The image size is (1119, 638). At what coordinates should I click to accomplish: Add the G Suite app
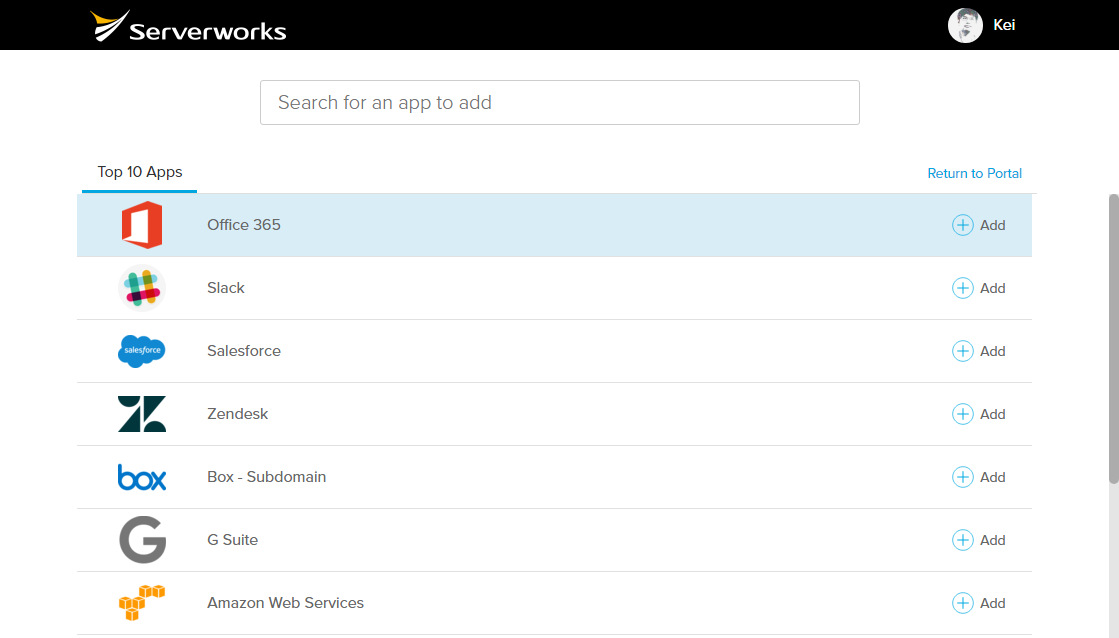(978, 540)
